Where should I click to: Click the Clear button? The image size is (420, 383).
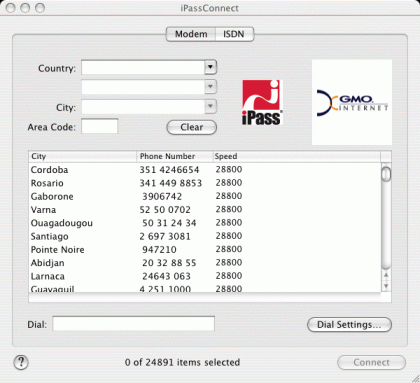[192, 127]
